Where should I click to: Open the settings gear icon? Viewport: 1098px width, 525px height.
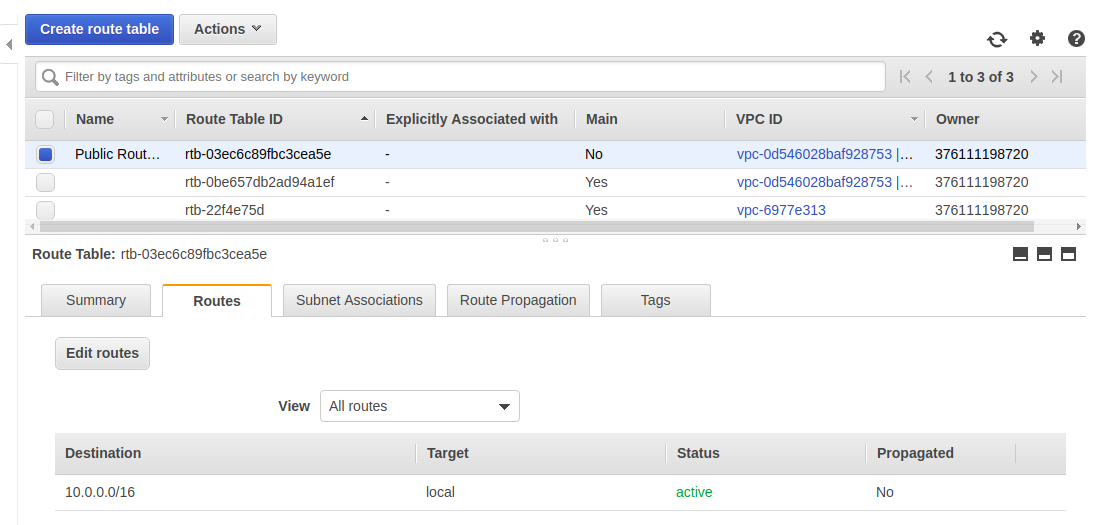(1037, 38)
